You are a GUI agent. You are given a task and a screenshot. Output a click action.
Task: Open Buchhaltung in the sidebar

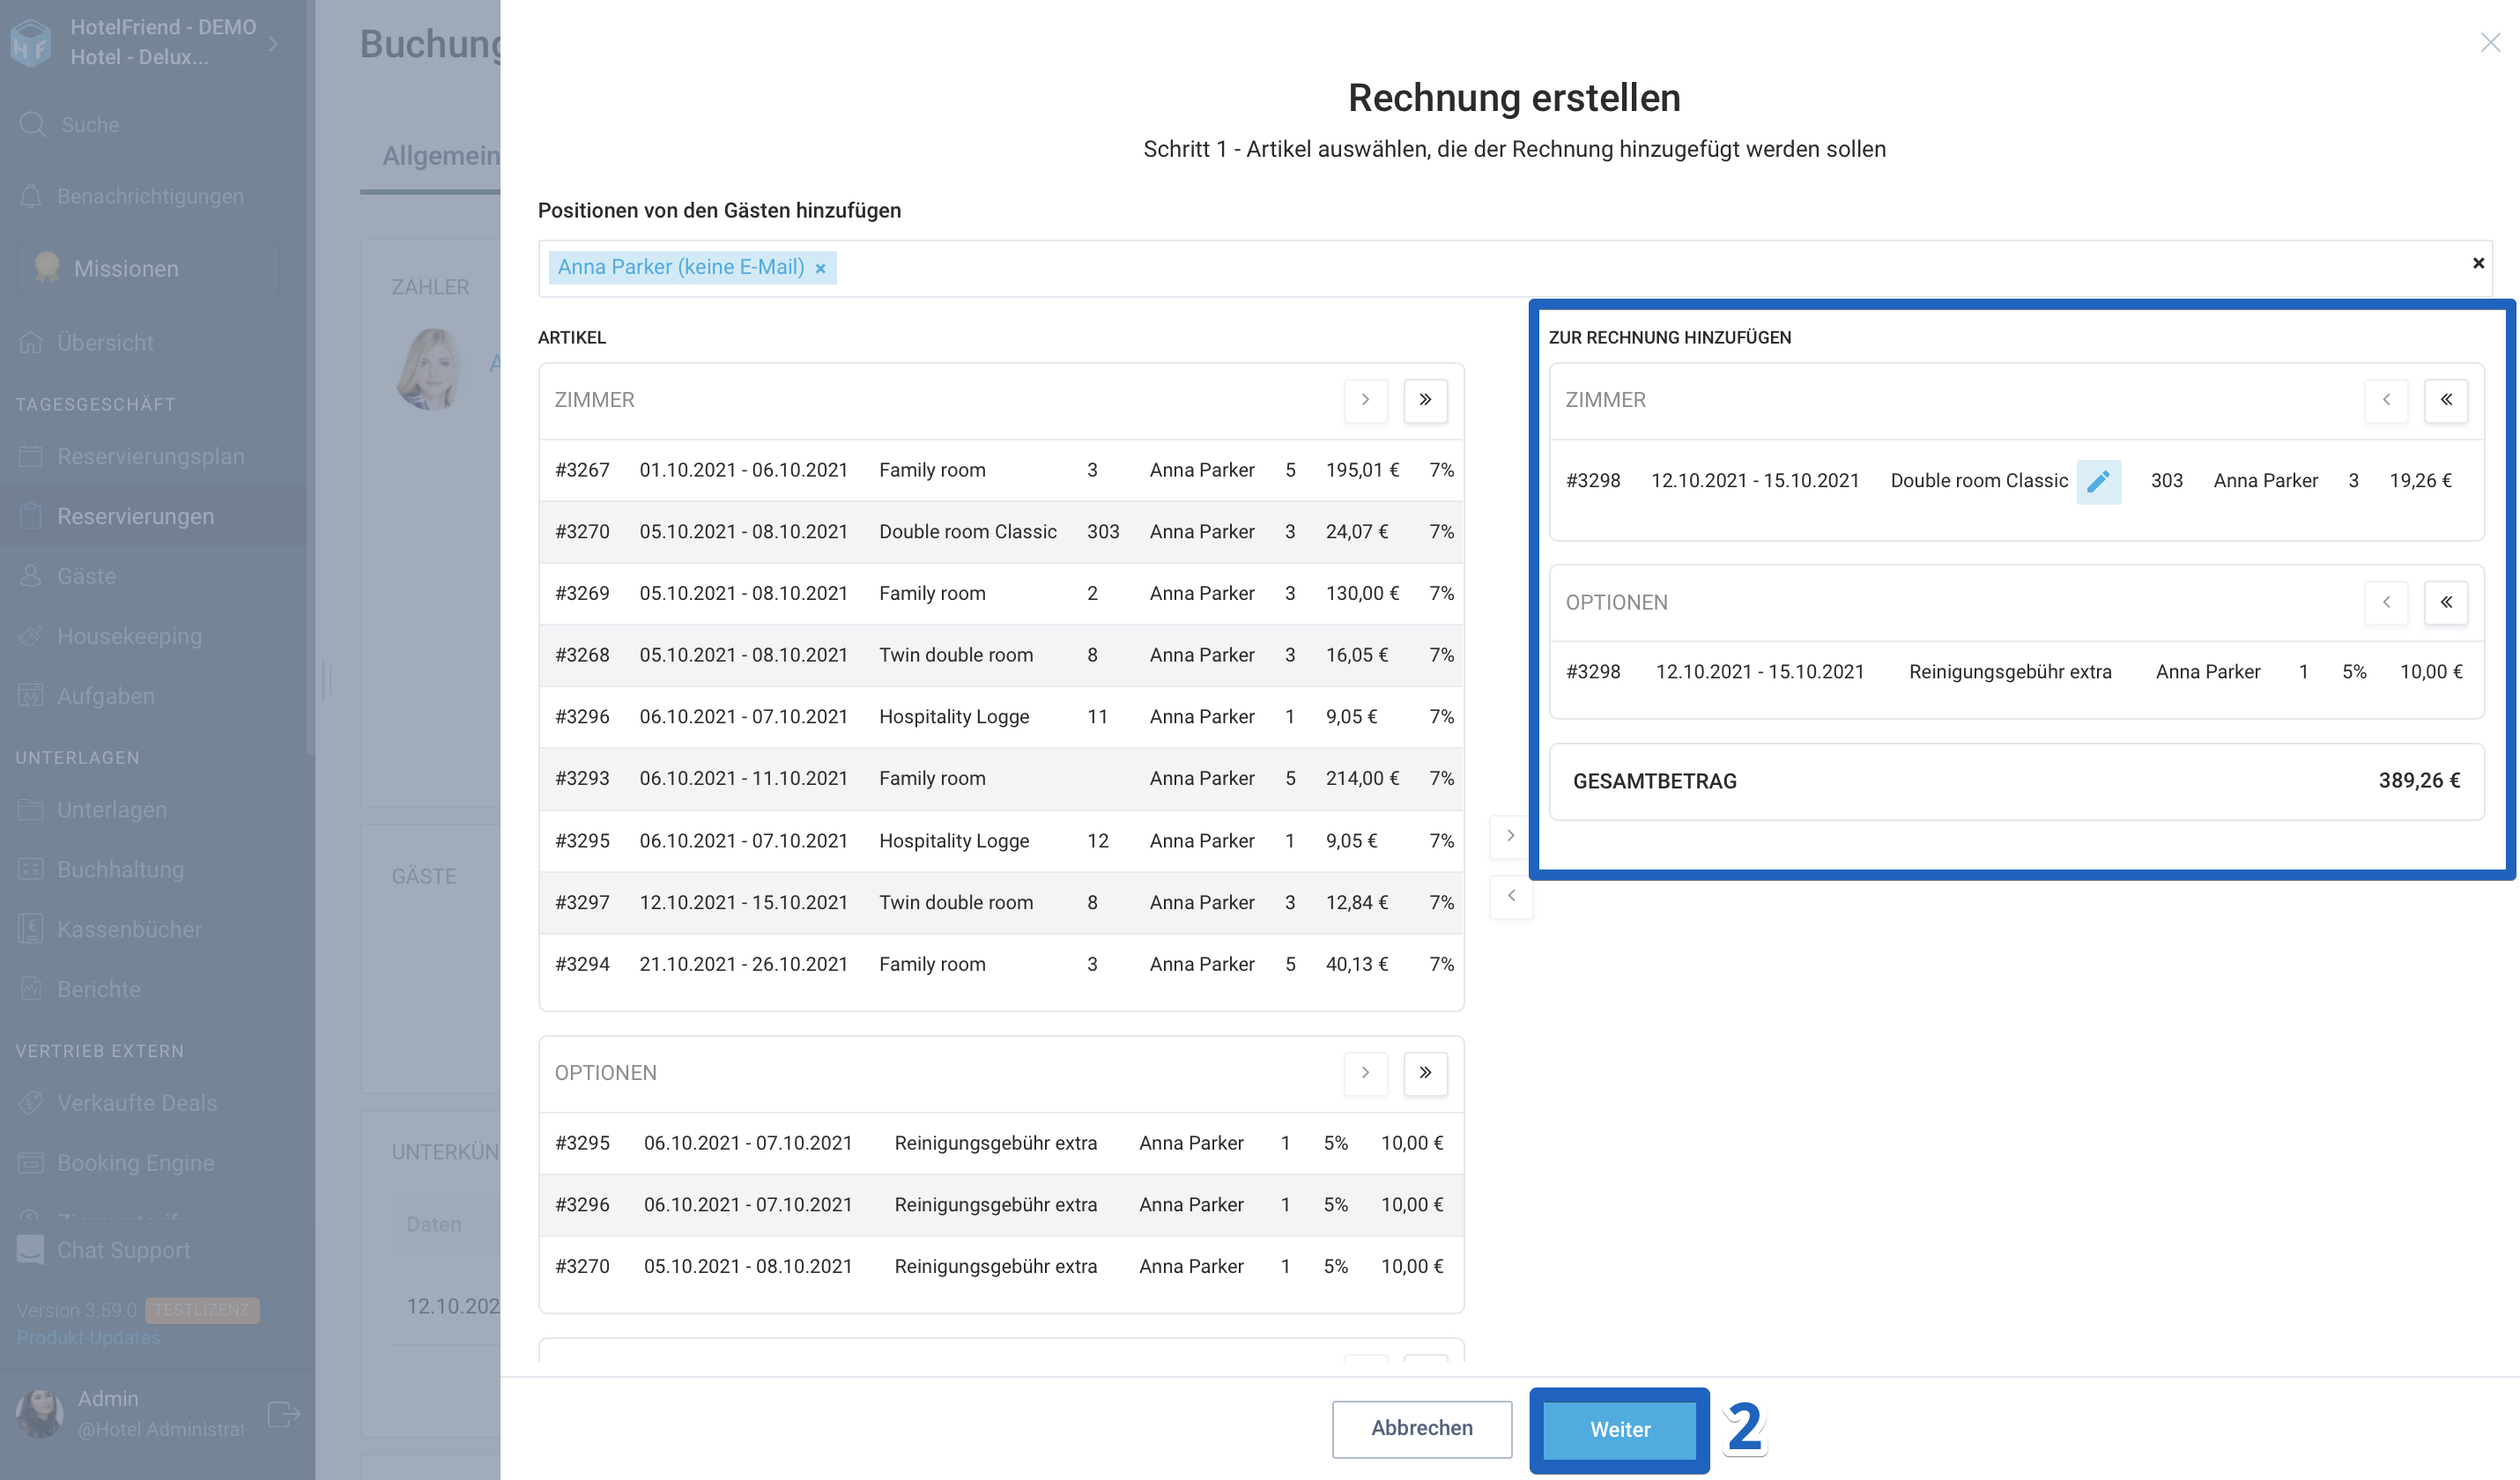coord(120,869)
